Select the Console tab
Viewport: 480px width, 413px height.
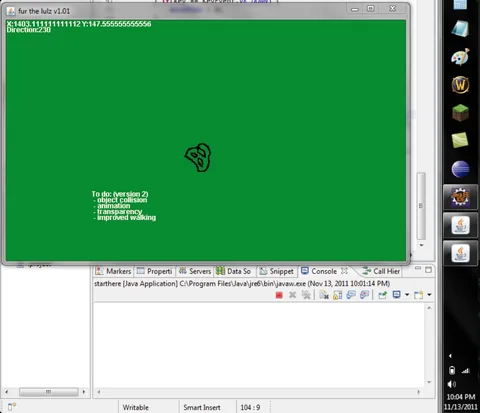319,271
